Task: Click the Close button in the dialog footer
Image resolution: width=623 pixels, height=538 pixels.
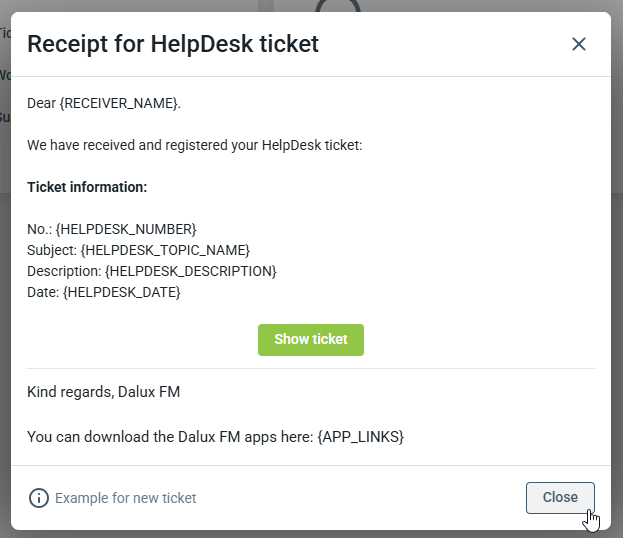Action: [560, 497]
